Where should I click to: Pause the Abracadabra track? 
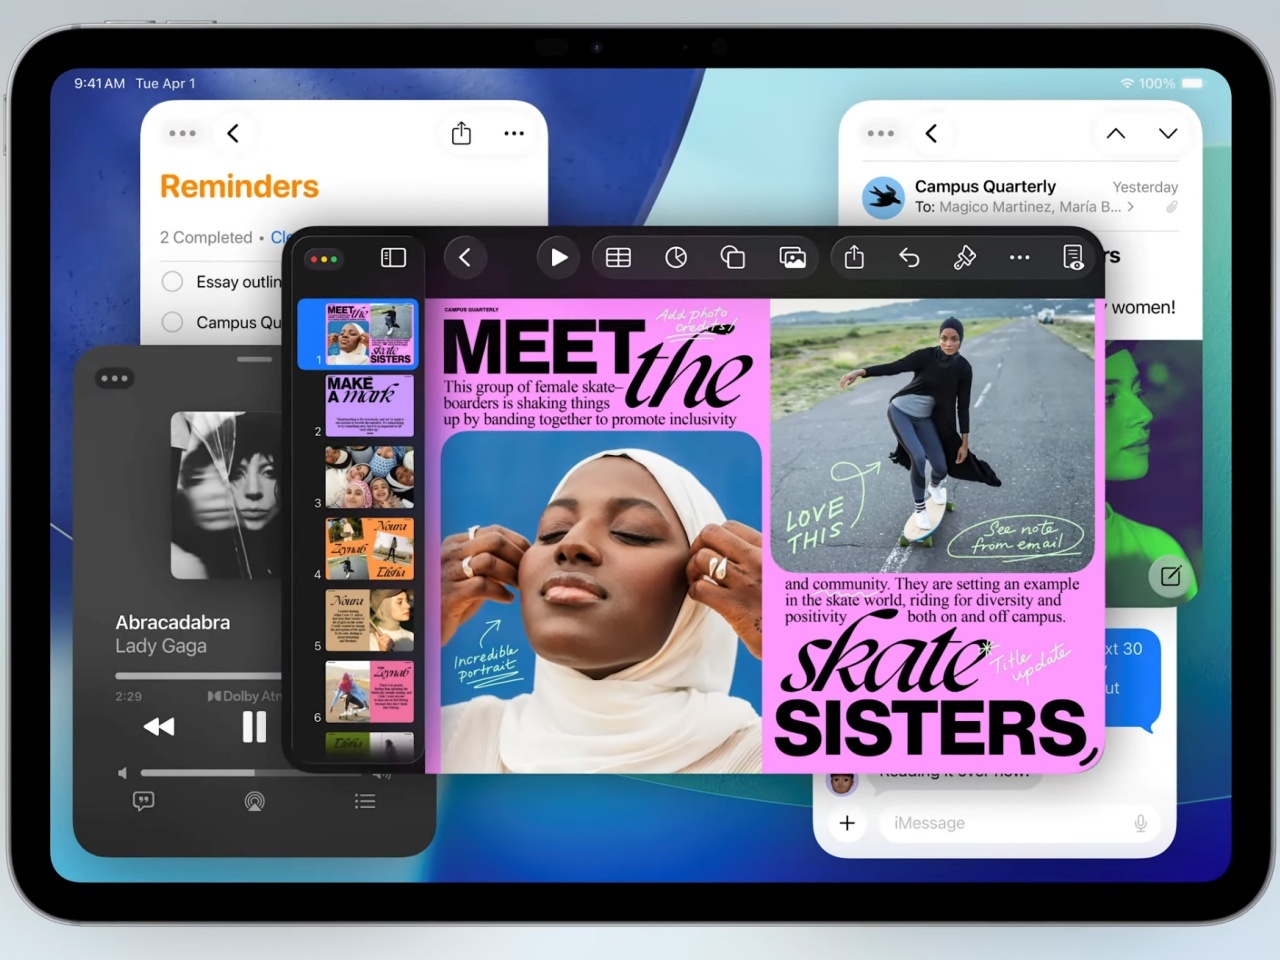(254, 727)
